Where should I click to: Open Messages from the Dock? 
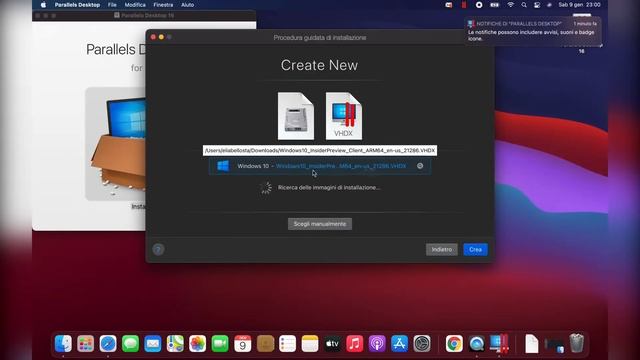point(131,344)
